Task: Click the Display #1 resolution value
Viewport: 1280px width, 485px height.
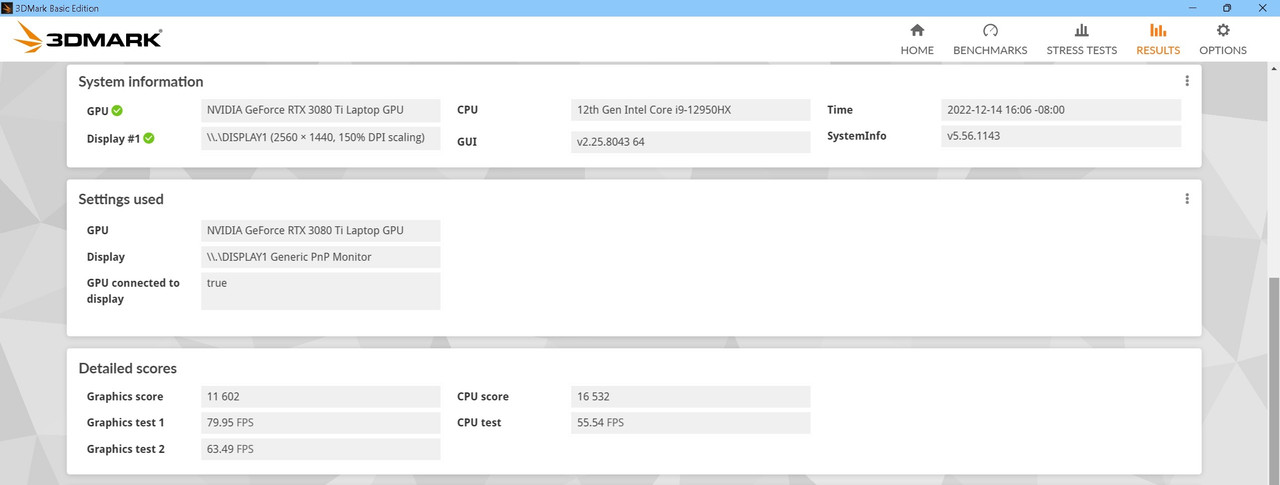Action: coord(320,138)
